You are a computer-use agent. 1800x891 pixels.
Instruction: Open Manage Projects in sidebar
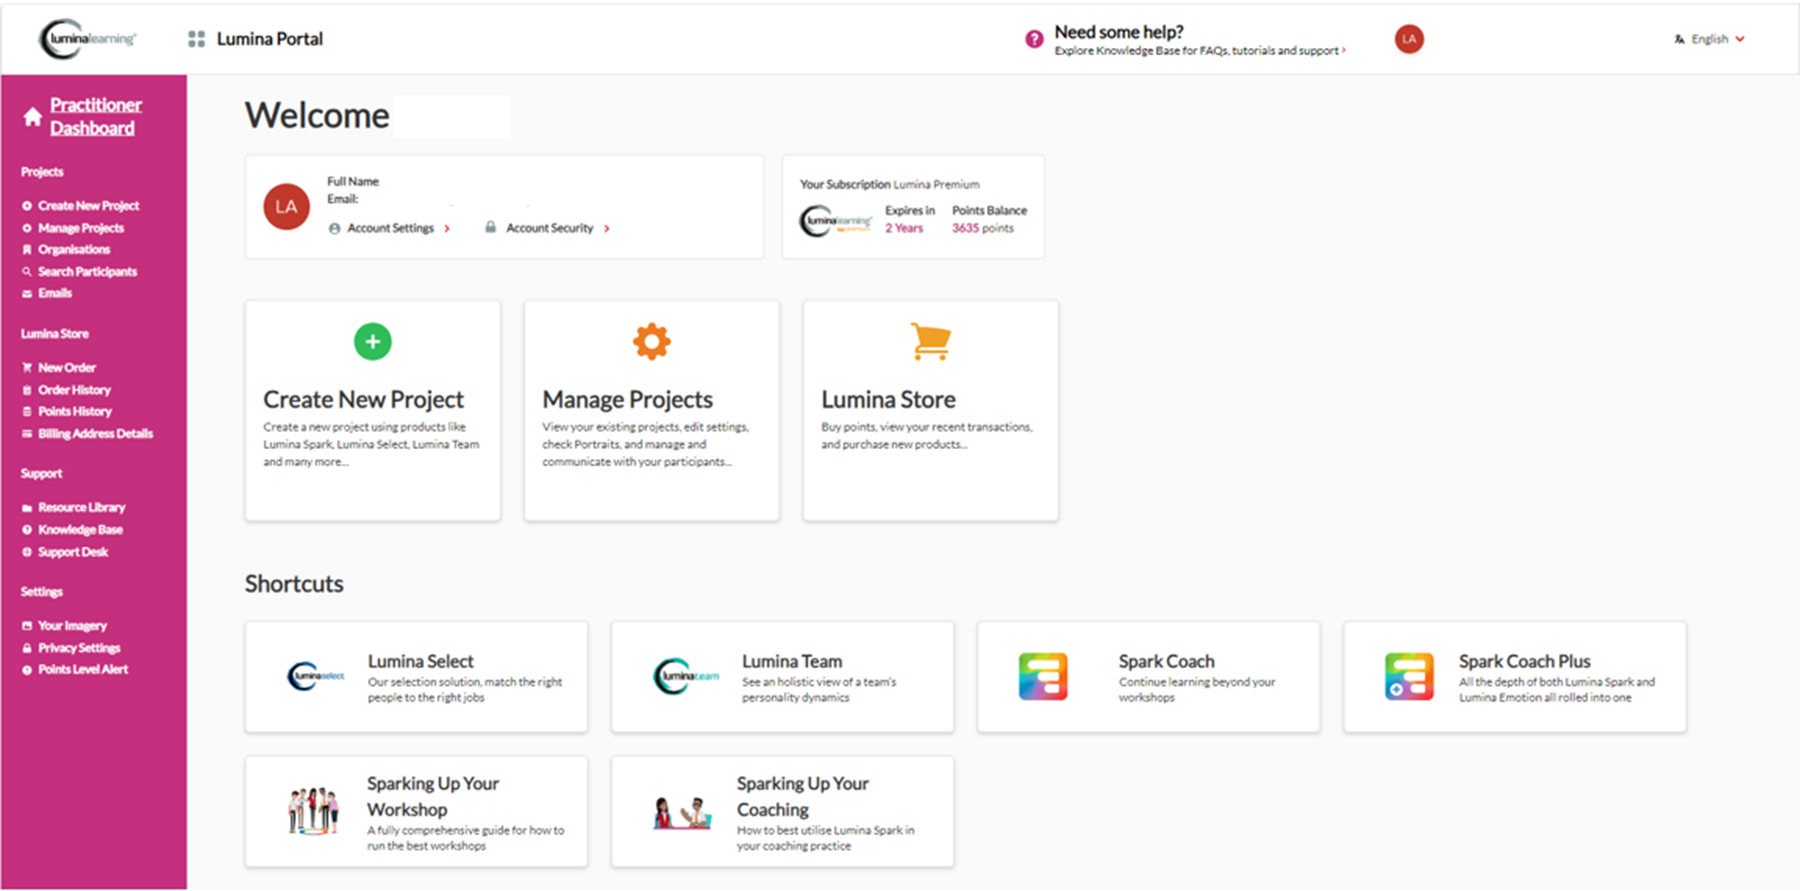click(x=81, y=228)
